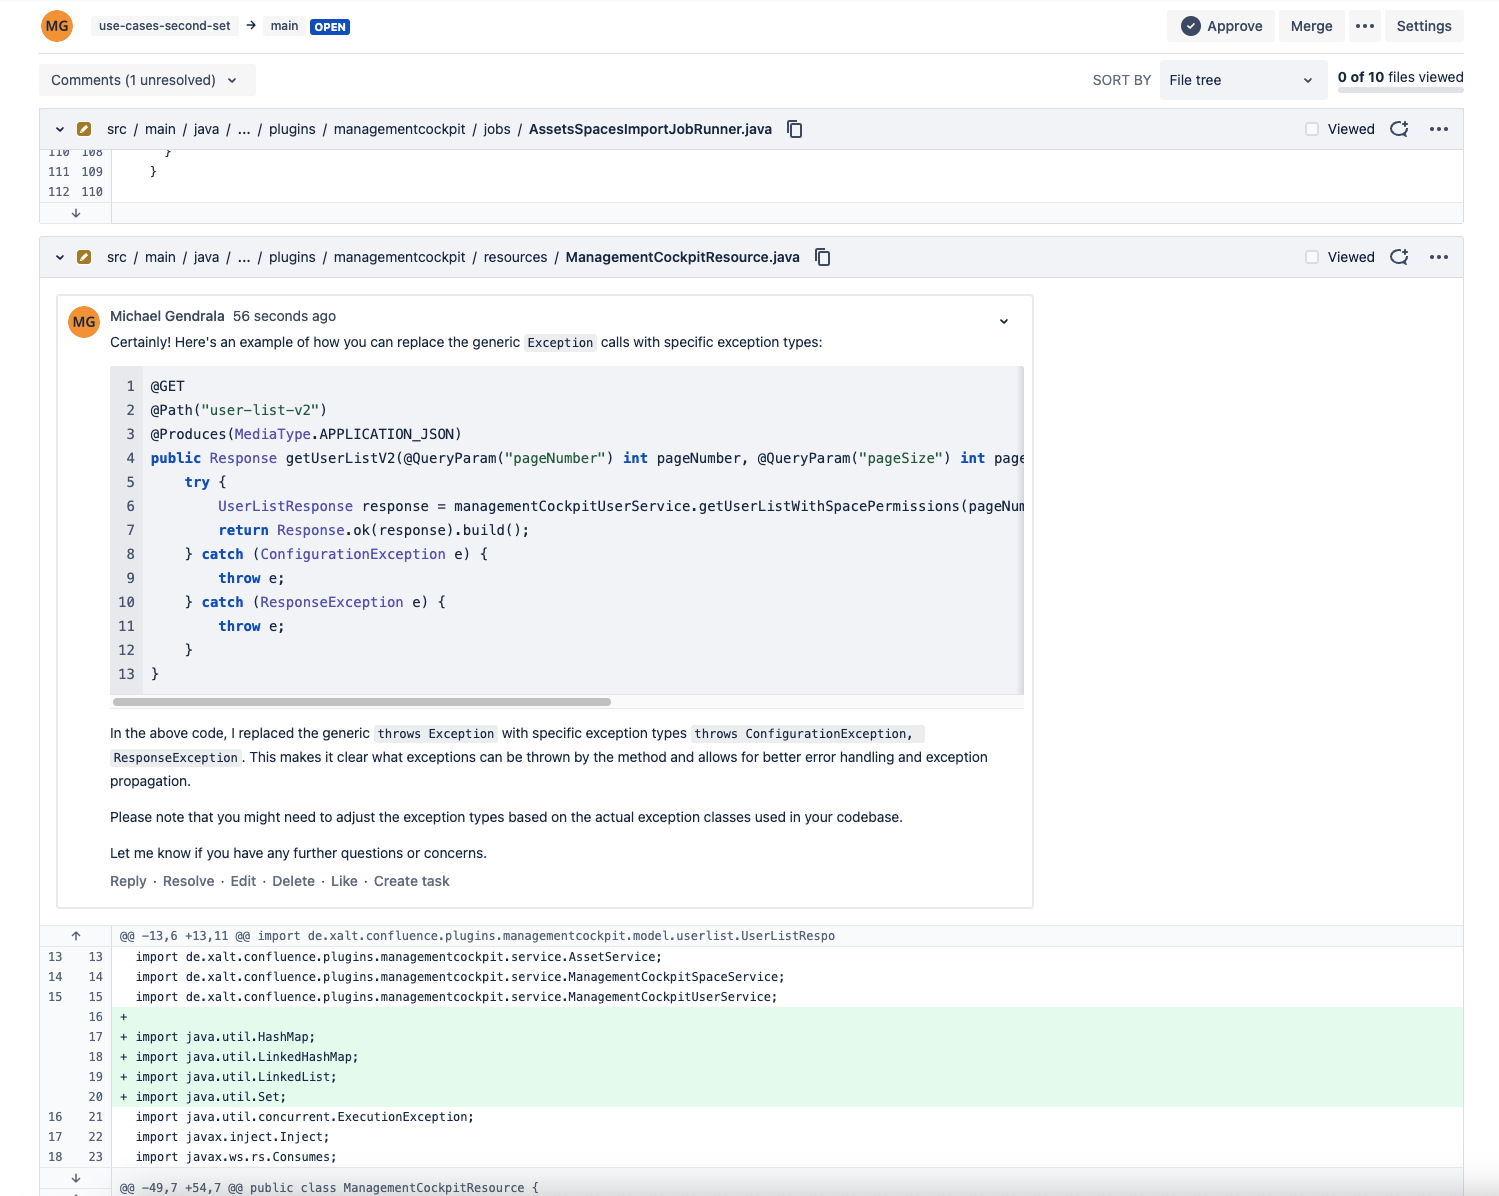This screenshot has width=1499, height=1196.
Task: Open the File tree sort dropdown
Action: [1243, 80]
